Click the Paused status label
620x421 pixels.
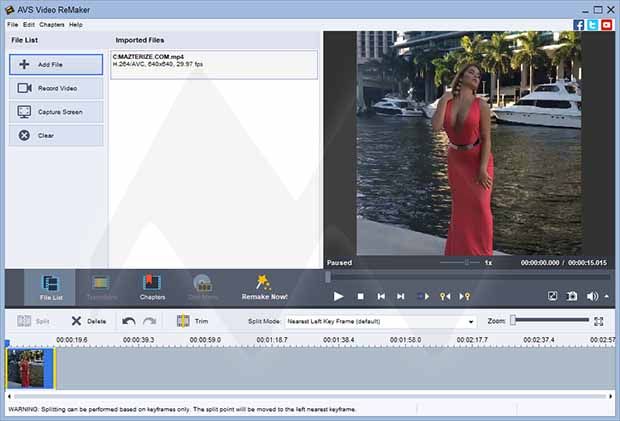tap(339, 262)
